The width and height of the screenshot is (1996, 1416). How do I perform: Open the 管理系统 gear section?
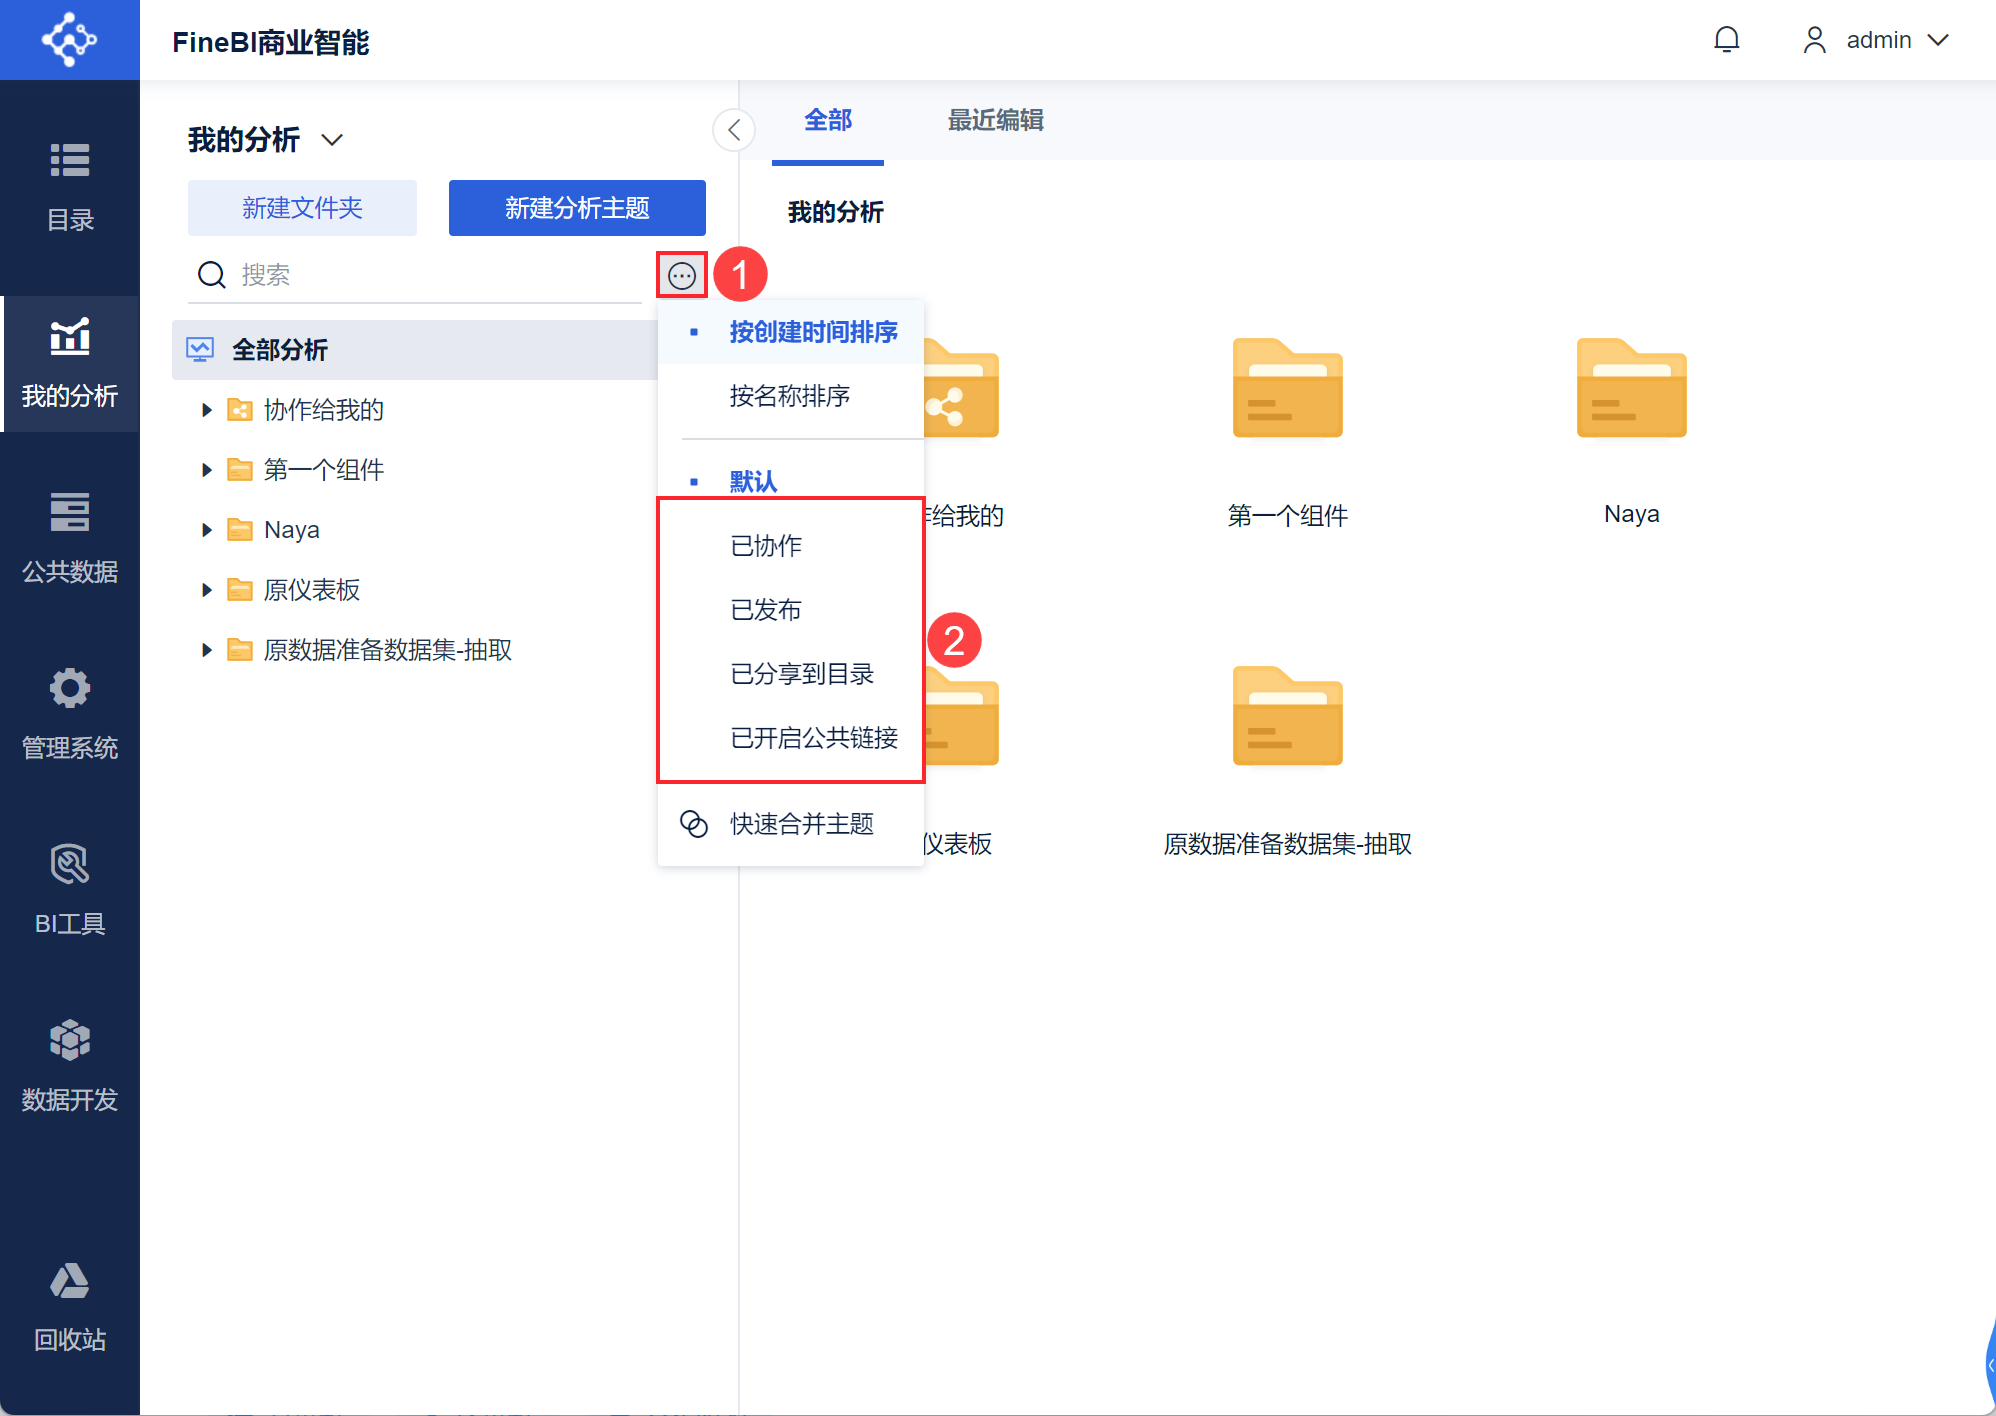(x=70, y=716)
